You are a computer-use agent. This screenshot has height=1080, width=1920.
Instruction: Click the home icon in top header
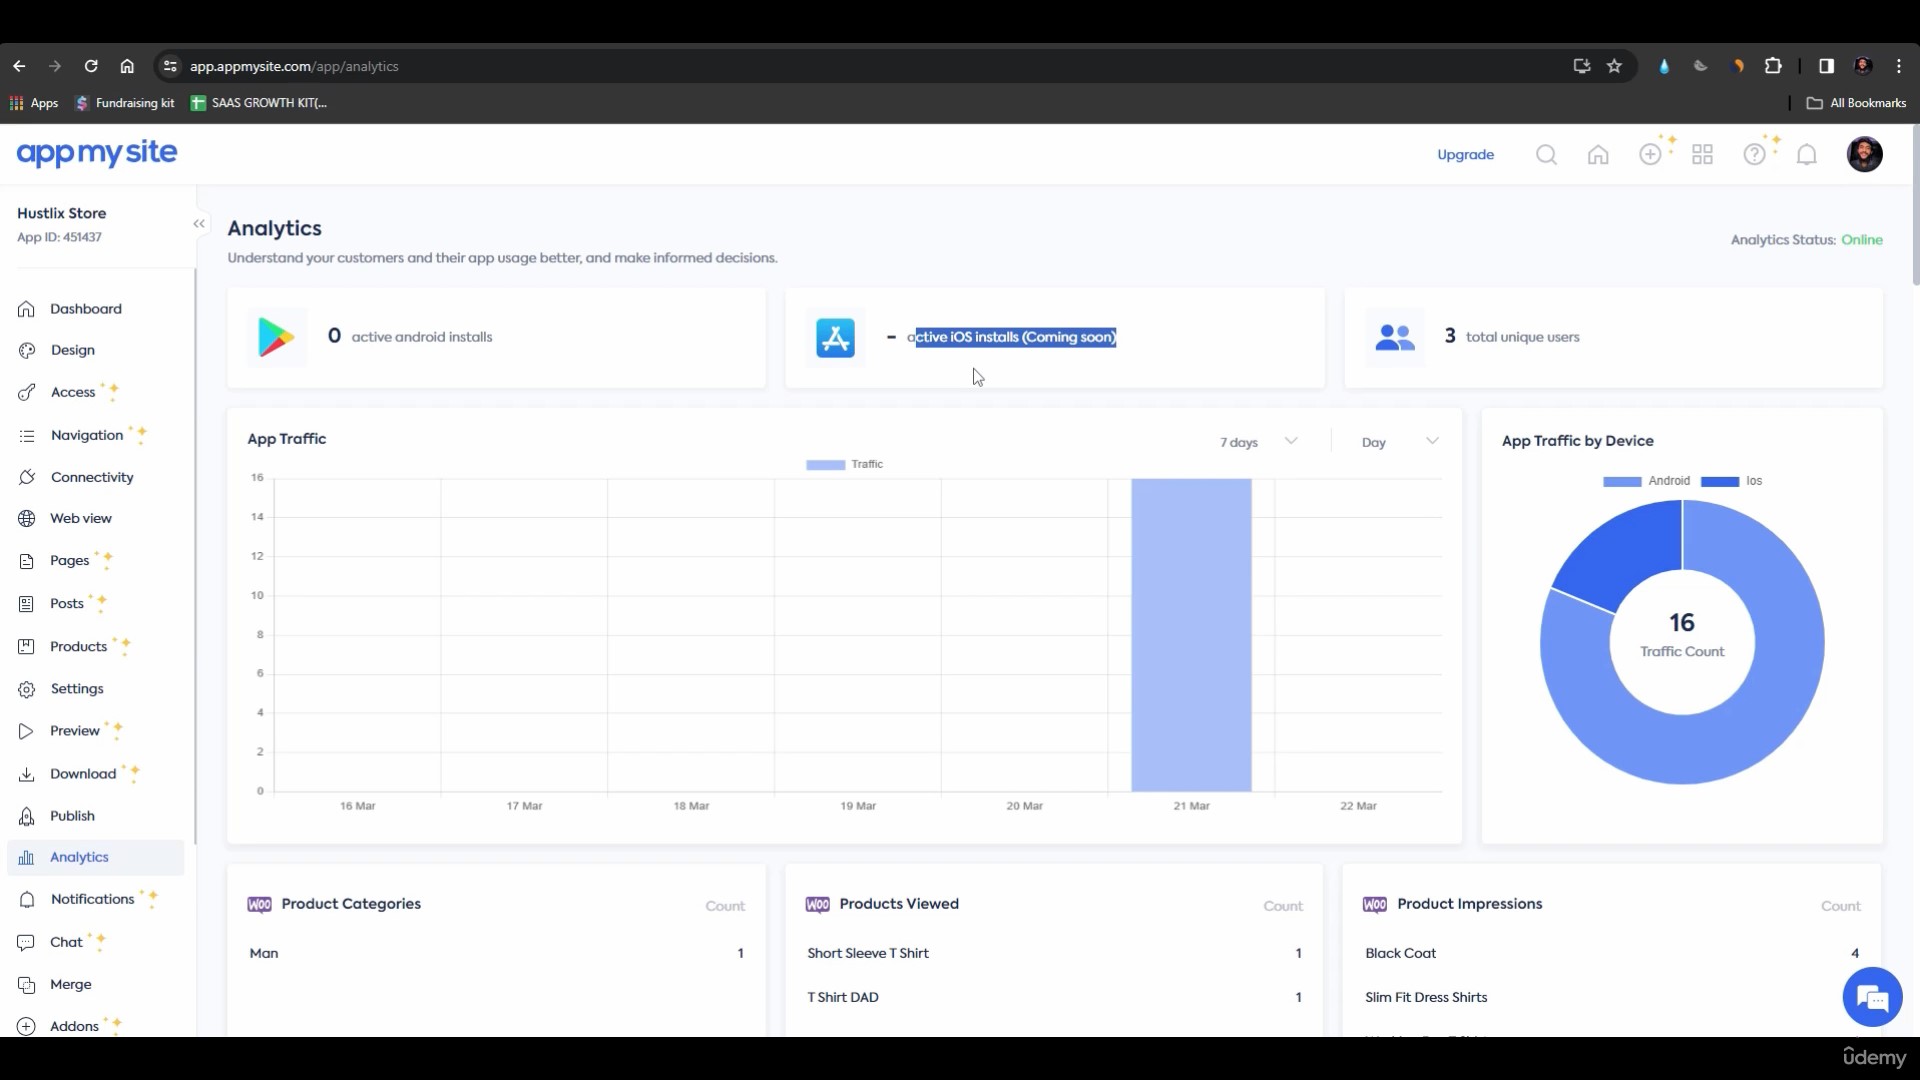point(1598,154)
